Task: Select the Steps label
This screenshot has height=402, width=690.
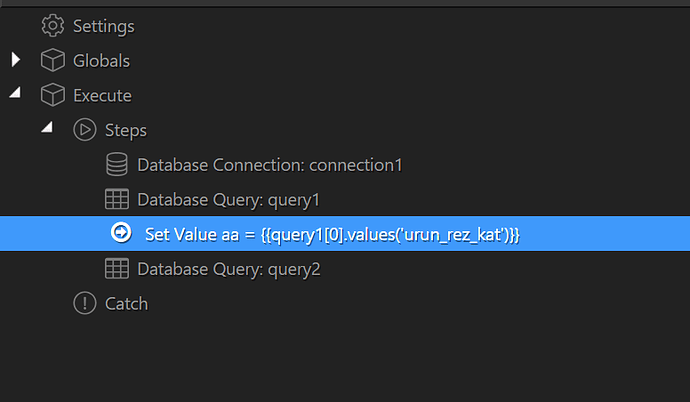Action: pos(126,130)
